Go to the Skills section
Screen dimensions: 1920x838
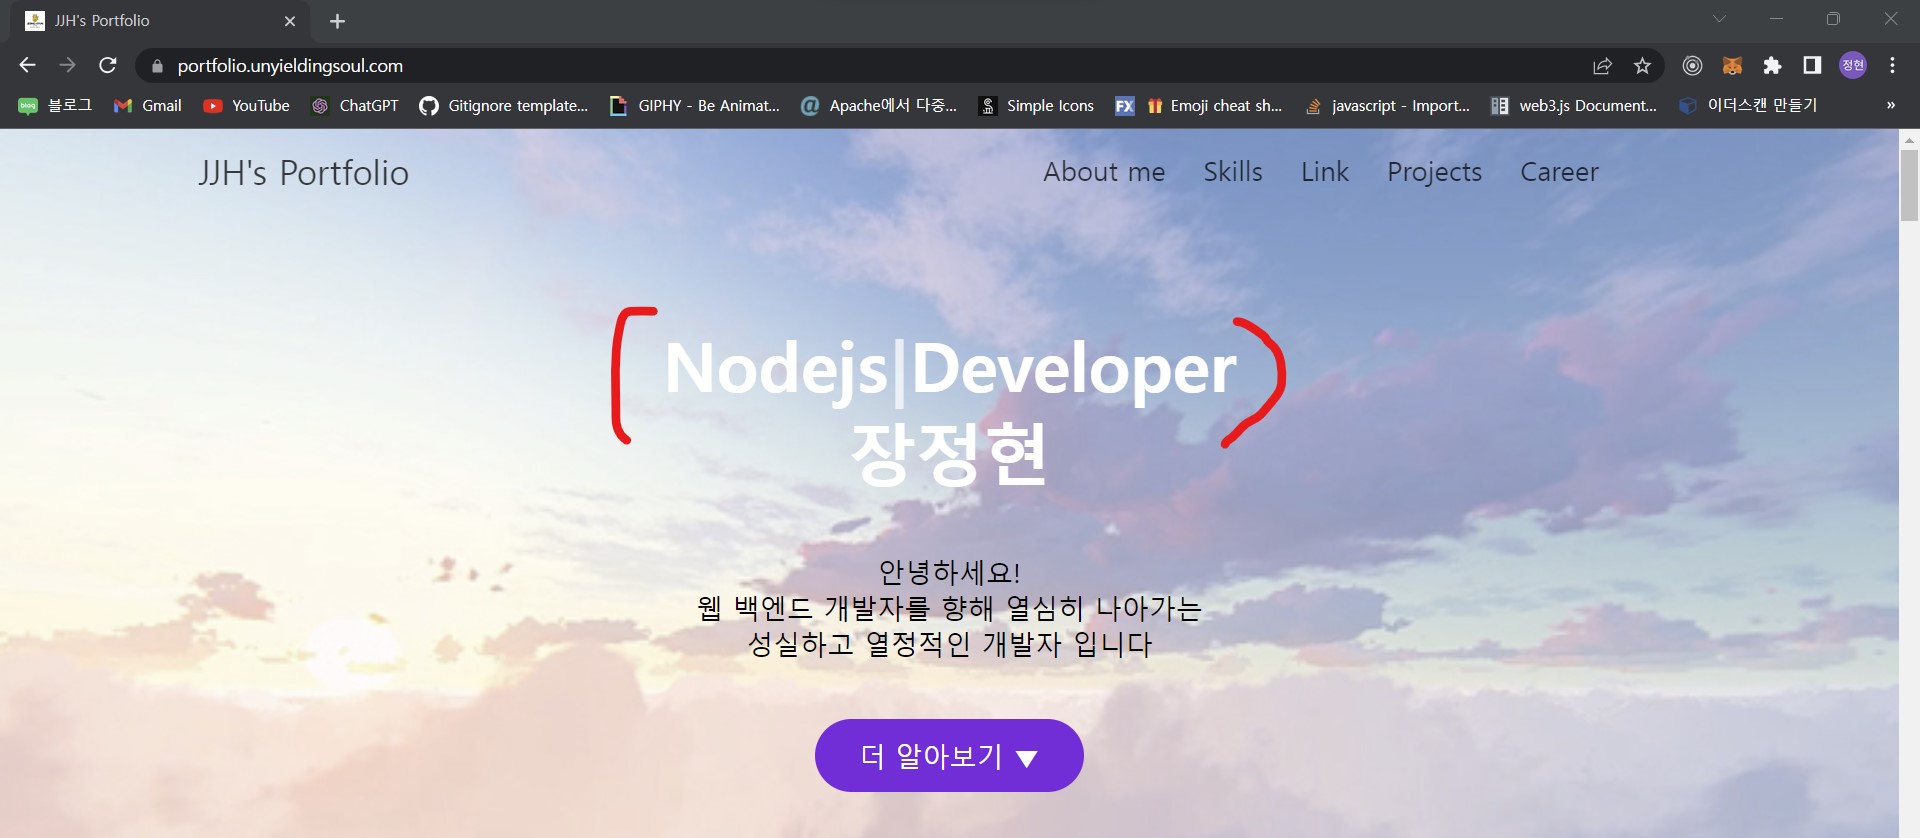pyautogui.click(x=1233, y=172)
